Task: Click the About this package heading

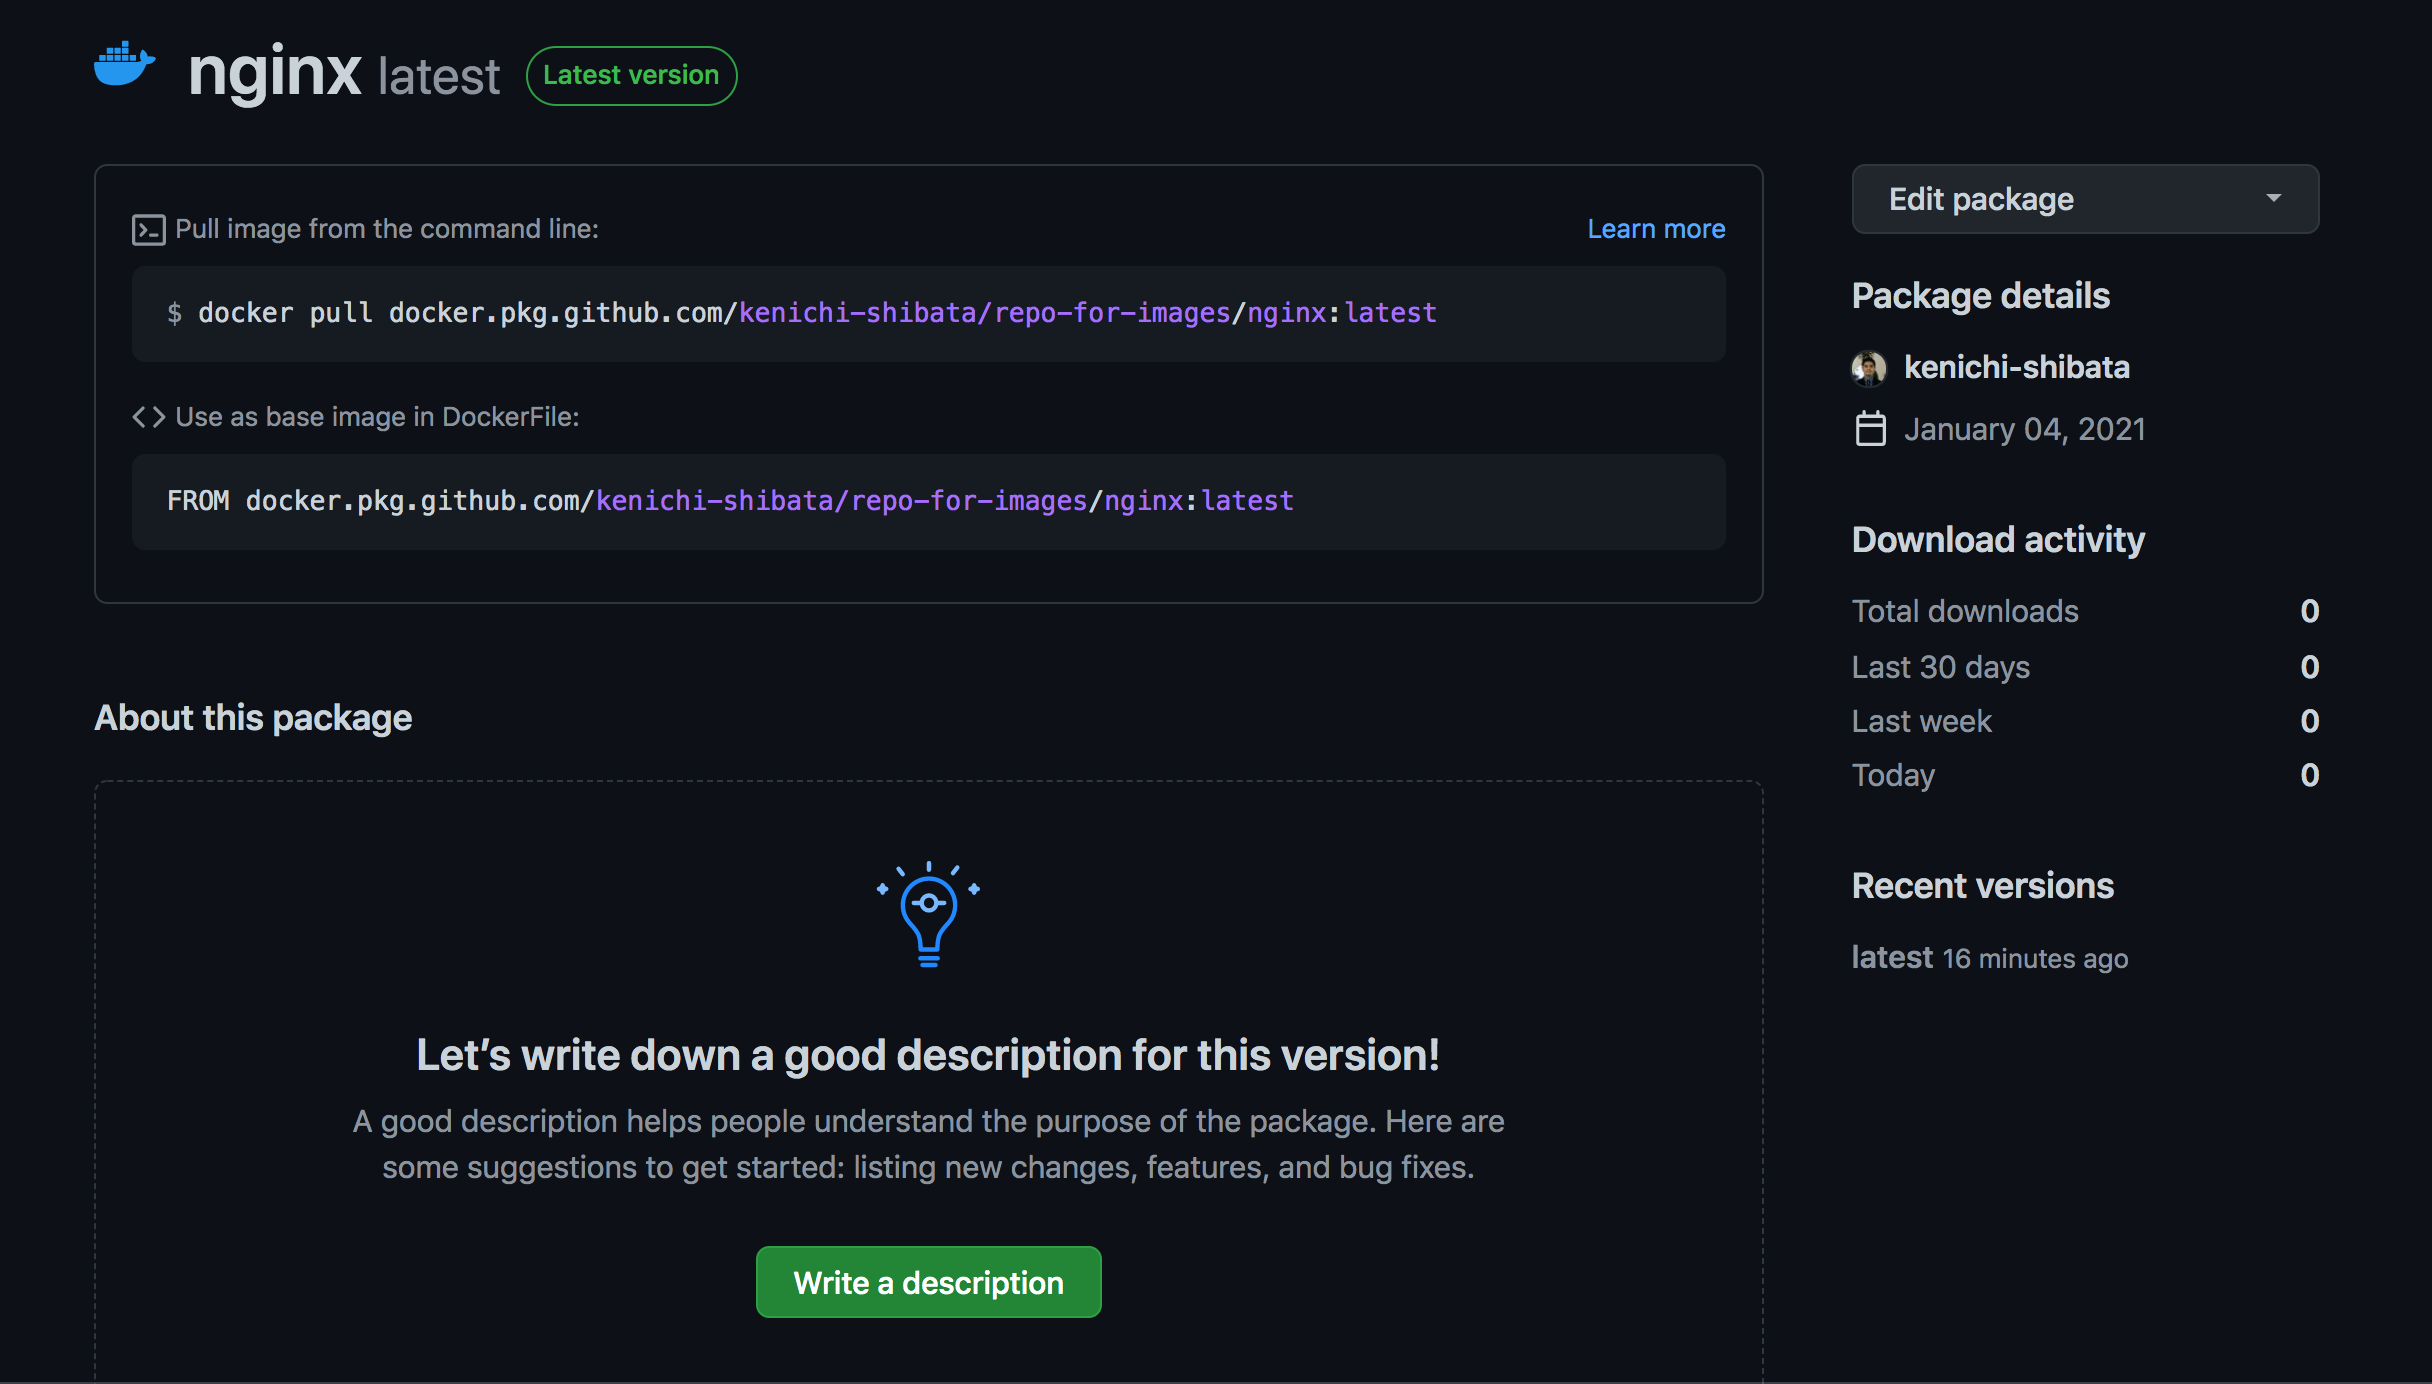Action: 253,718
